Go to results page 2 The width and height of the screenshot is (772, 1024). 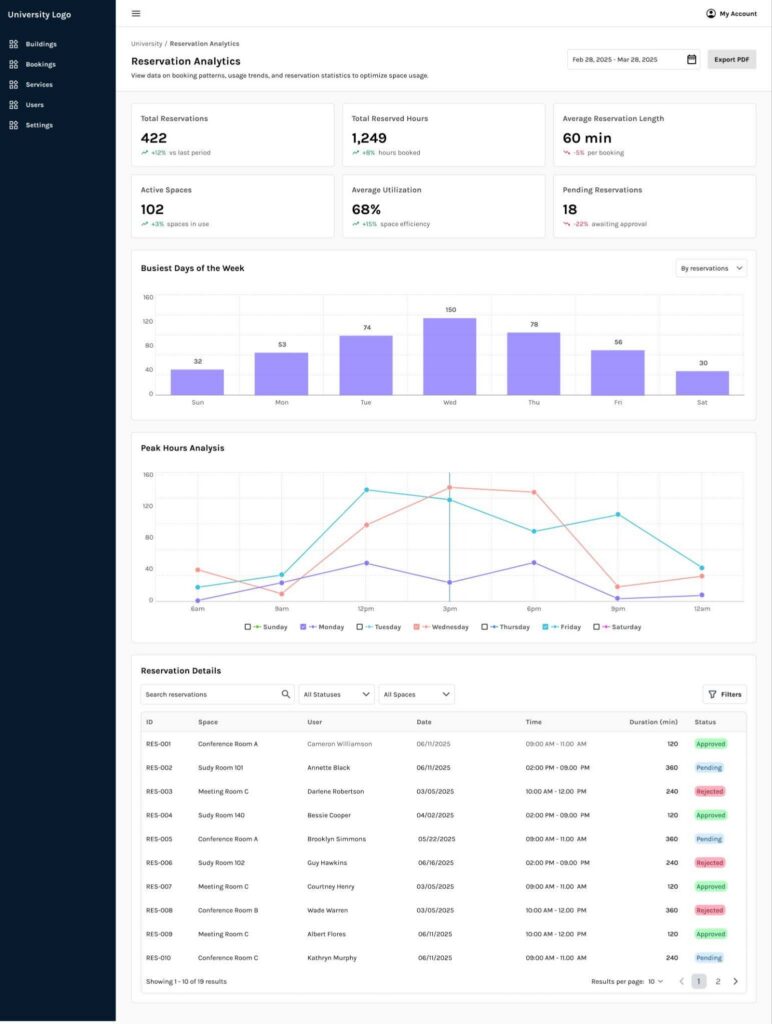click(718, 981)
